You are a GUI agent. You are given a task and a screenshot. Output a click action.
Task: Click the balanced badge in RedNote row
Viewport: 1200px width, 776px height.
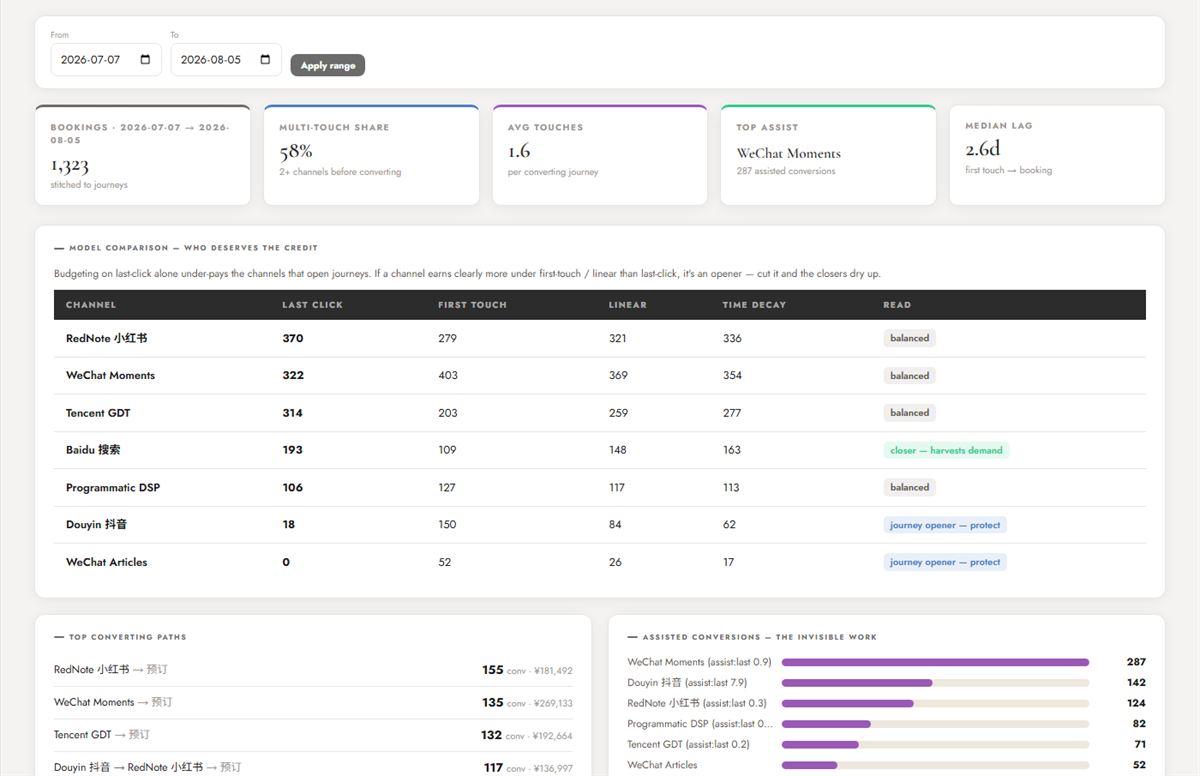910,338
